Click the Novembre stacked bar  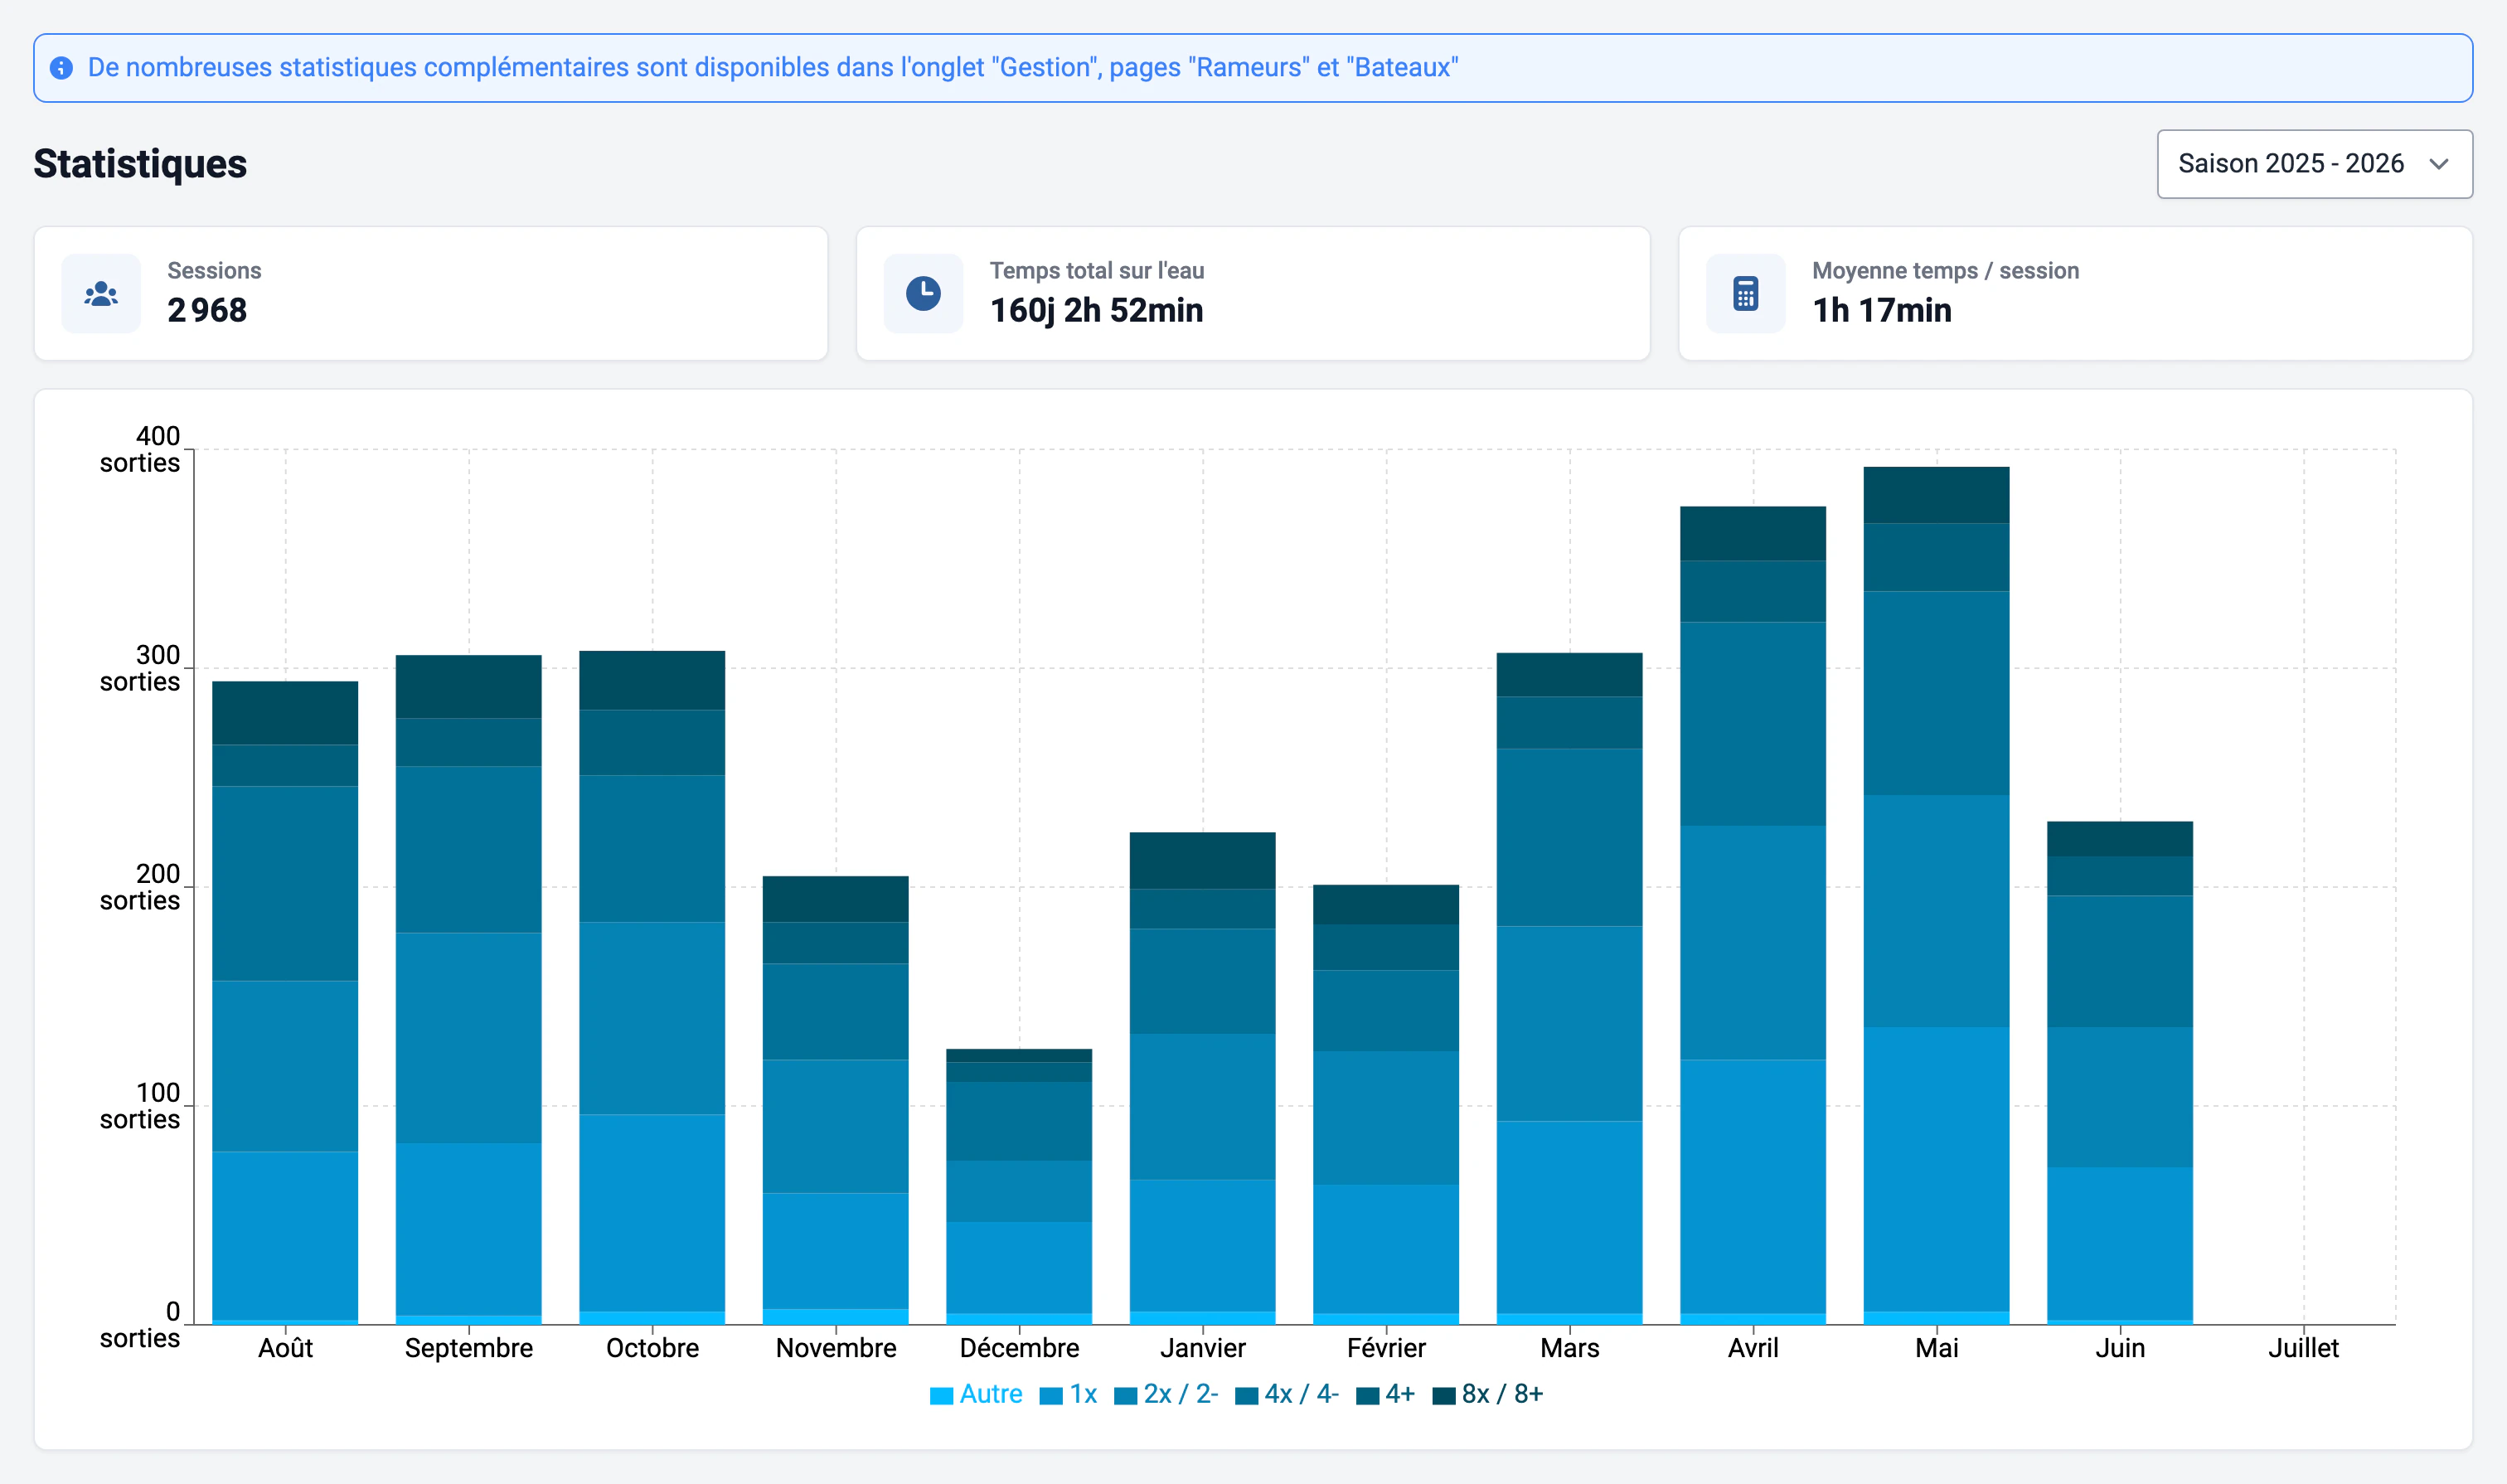click(836, 1100)
